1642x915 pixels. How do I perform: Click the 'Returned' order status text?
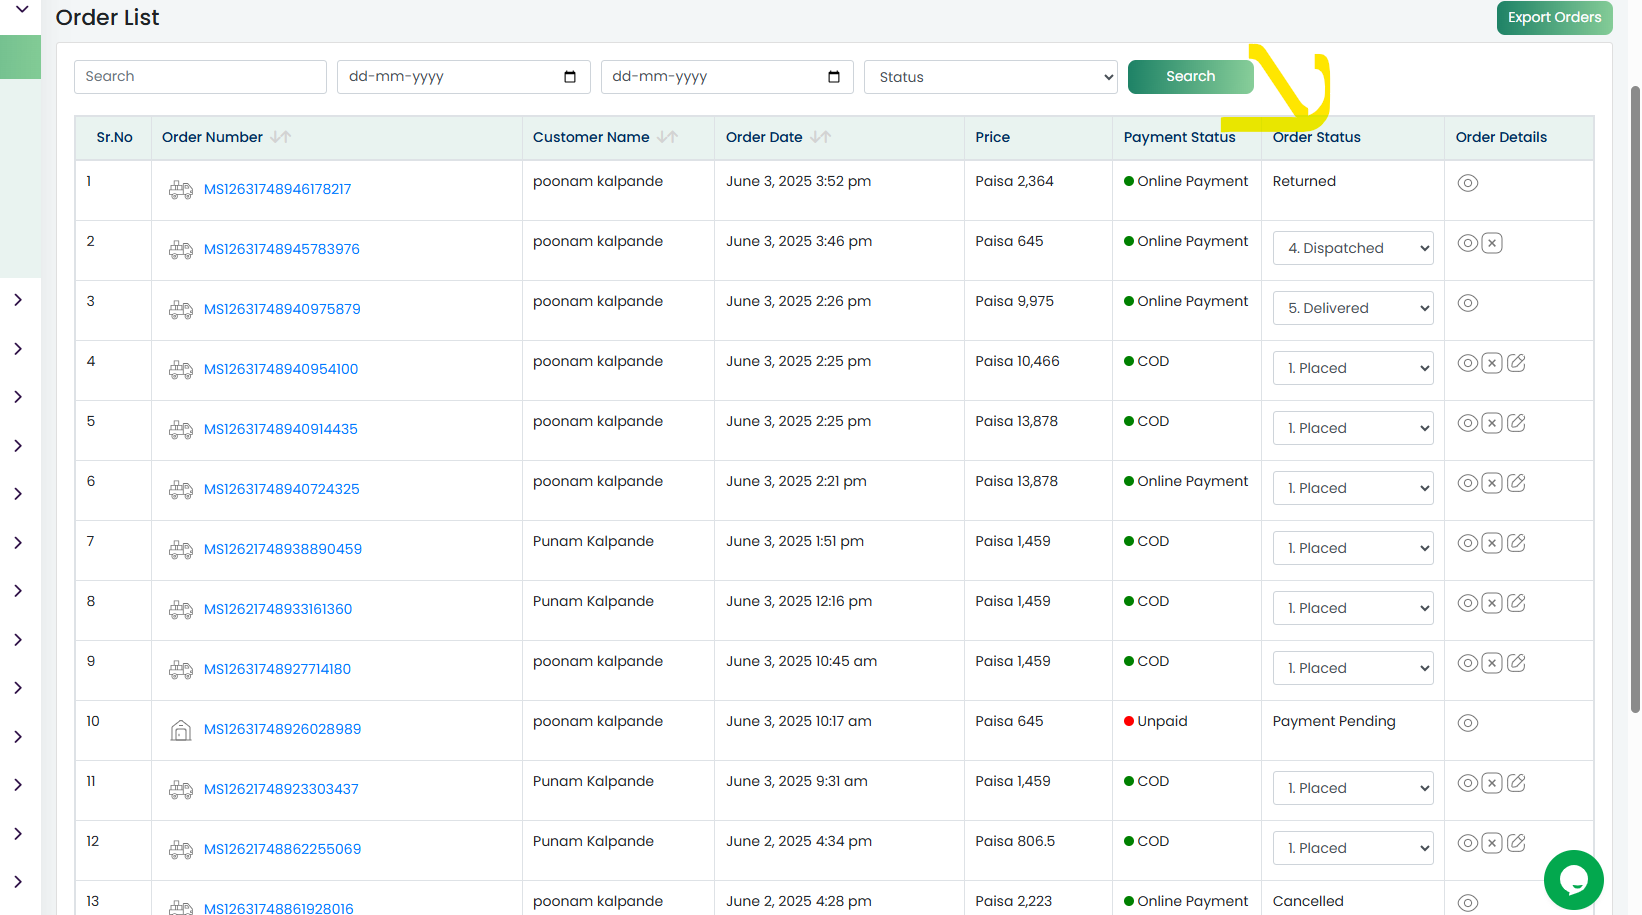pyautogui.click(x=1304, y=181)
